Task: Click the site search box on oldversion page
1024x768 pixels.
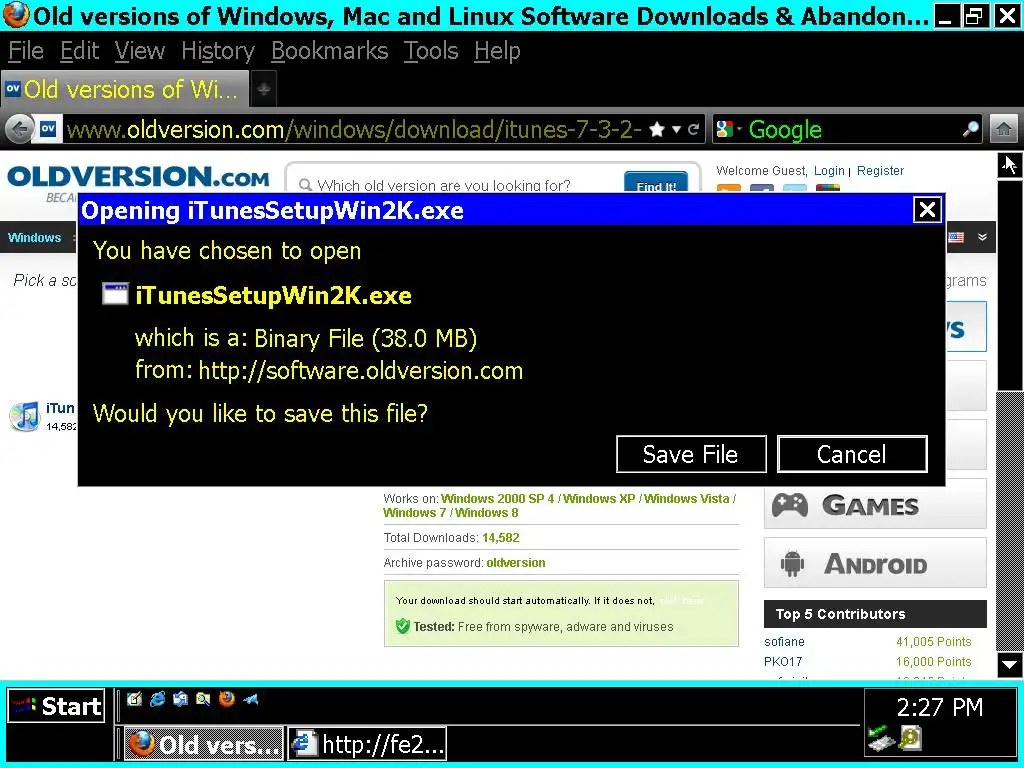Action: [x=457, y=184]
